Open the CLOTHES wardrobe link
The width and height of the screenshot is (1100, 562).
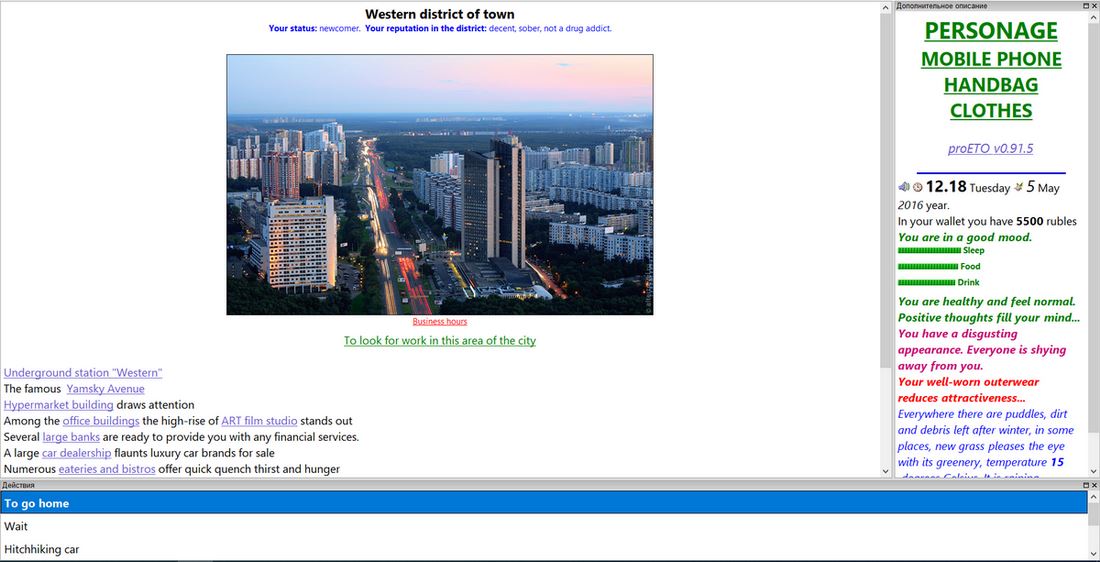990,111
